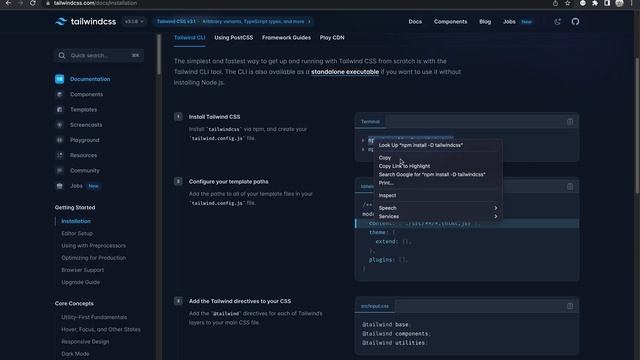Bookmark the page with star icon
This screenshot has height=360, width=640.
(567, 3)
